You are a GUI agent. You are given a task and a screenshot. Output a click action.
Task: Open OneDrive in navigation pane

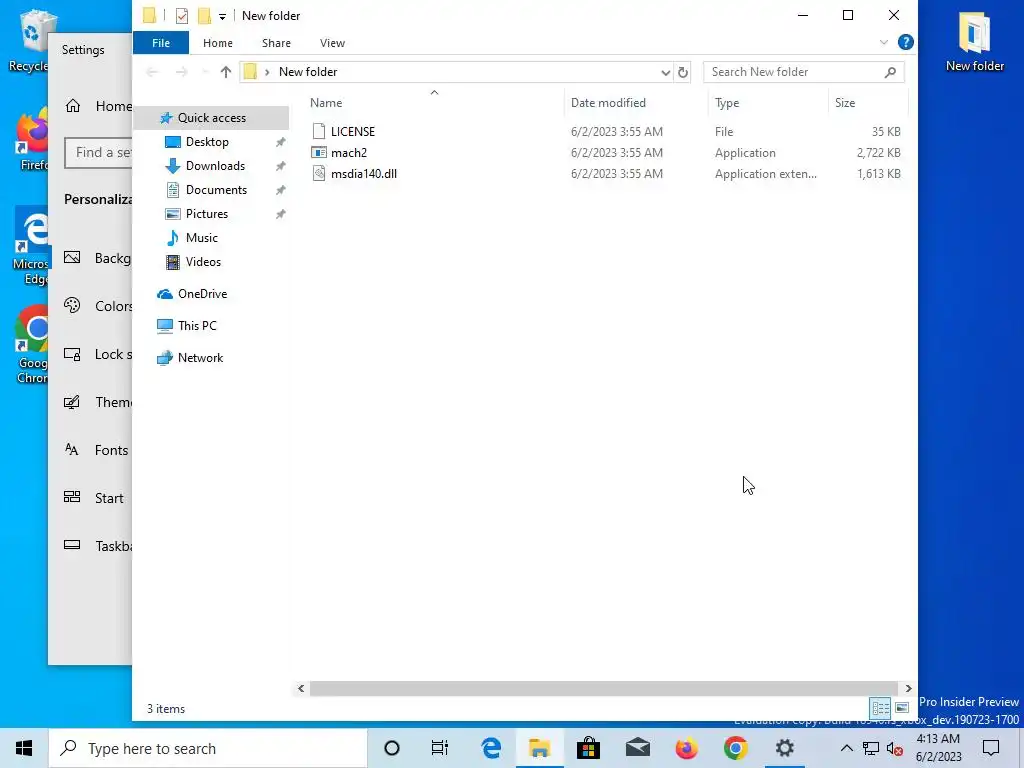(202, 294)
